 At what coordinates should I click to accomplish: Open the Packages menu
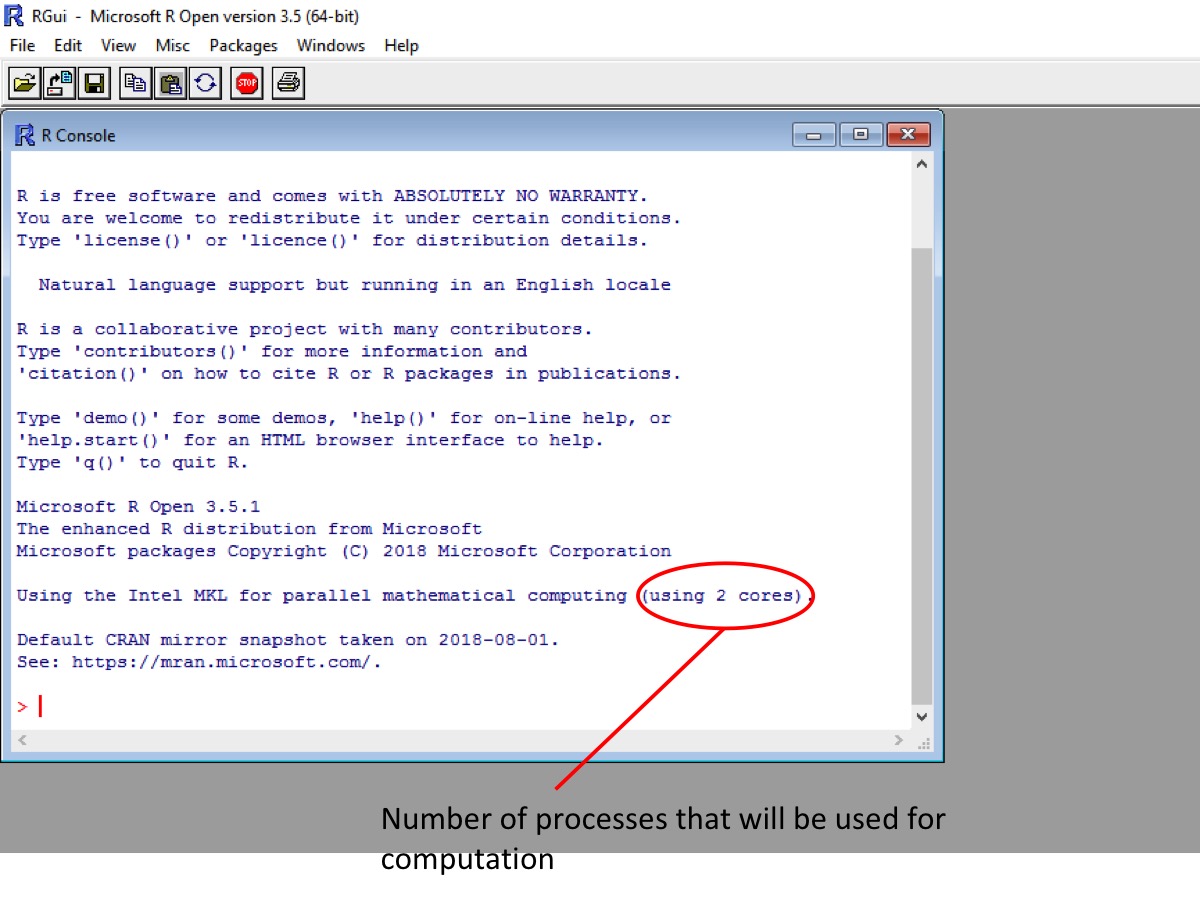pyautogui.click(x=243, y=45)
